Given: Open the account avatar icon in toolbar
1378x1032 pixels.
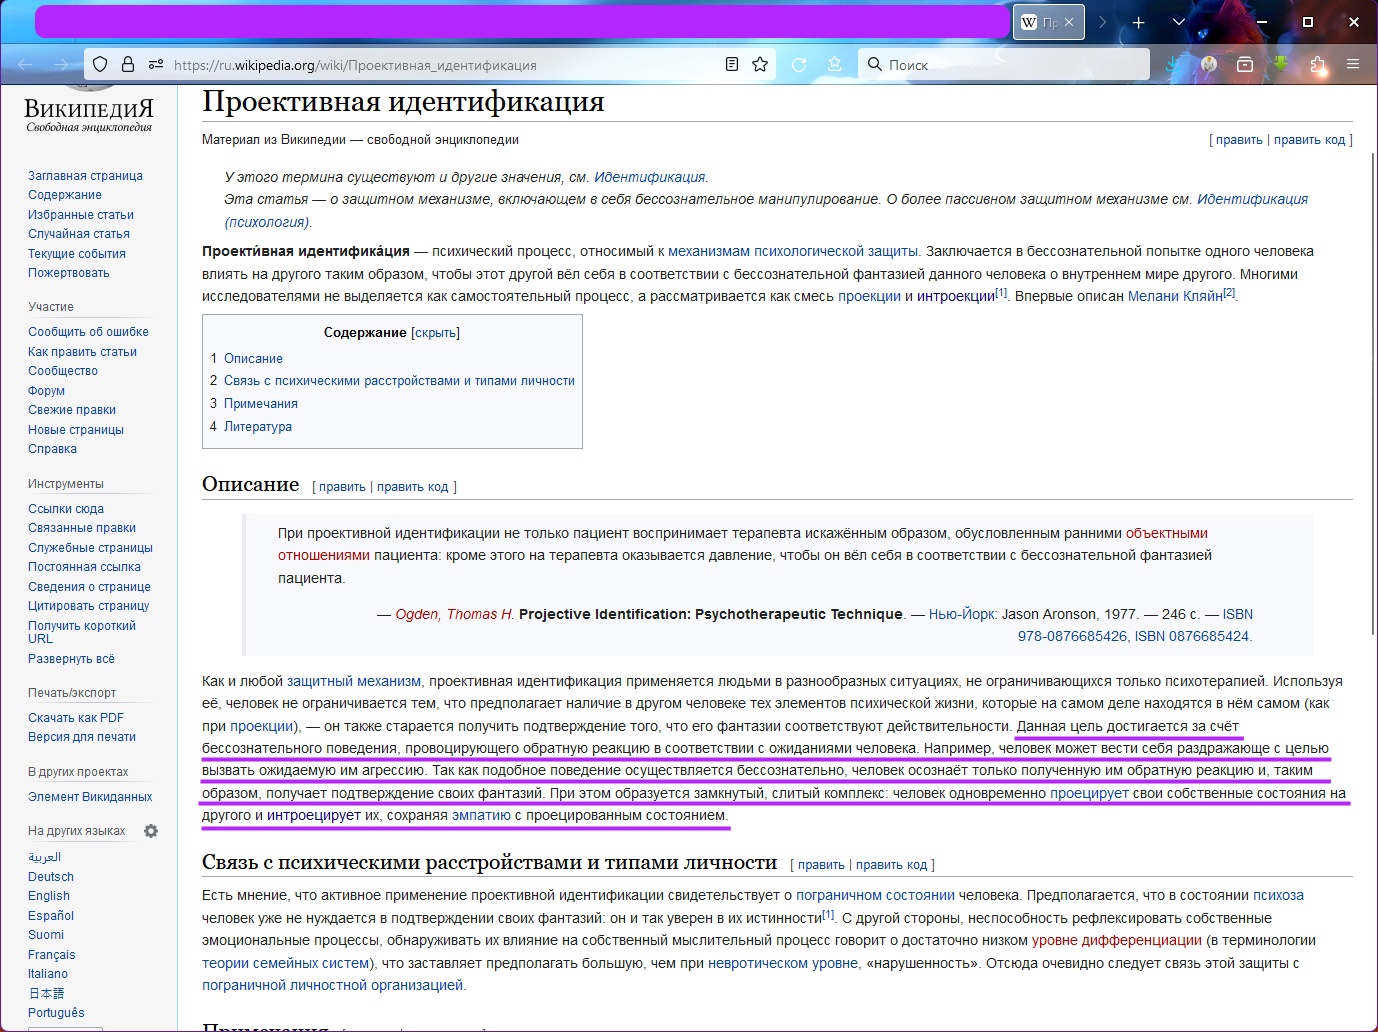Looking at the screenshot, I should (1209, 65).
